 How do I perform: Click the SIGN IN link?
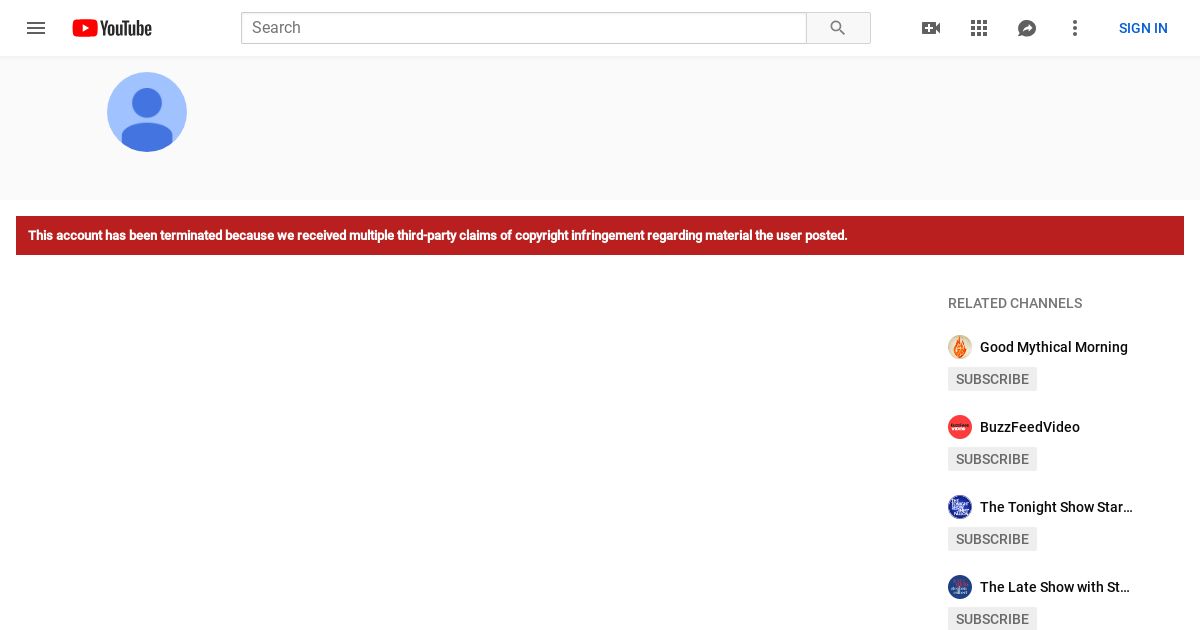(x=1143, y=28)
